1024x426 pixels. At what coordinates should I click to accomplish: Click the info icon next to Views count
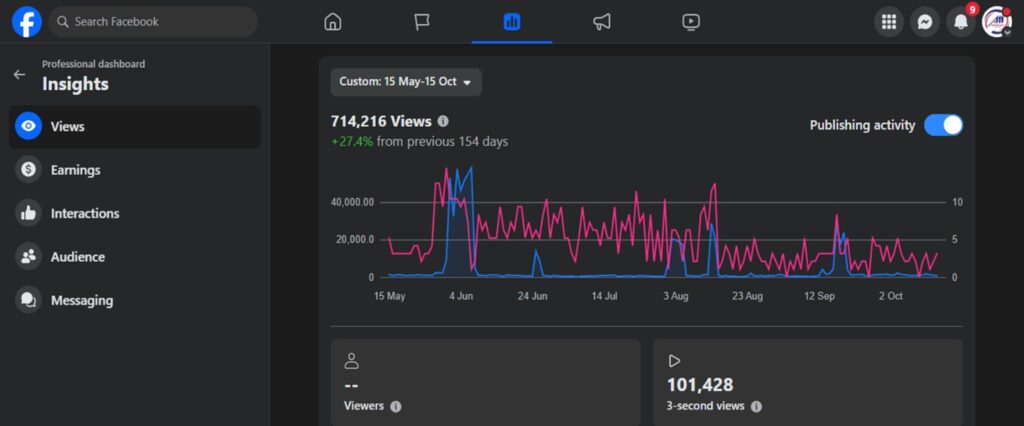click(443, 122)
